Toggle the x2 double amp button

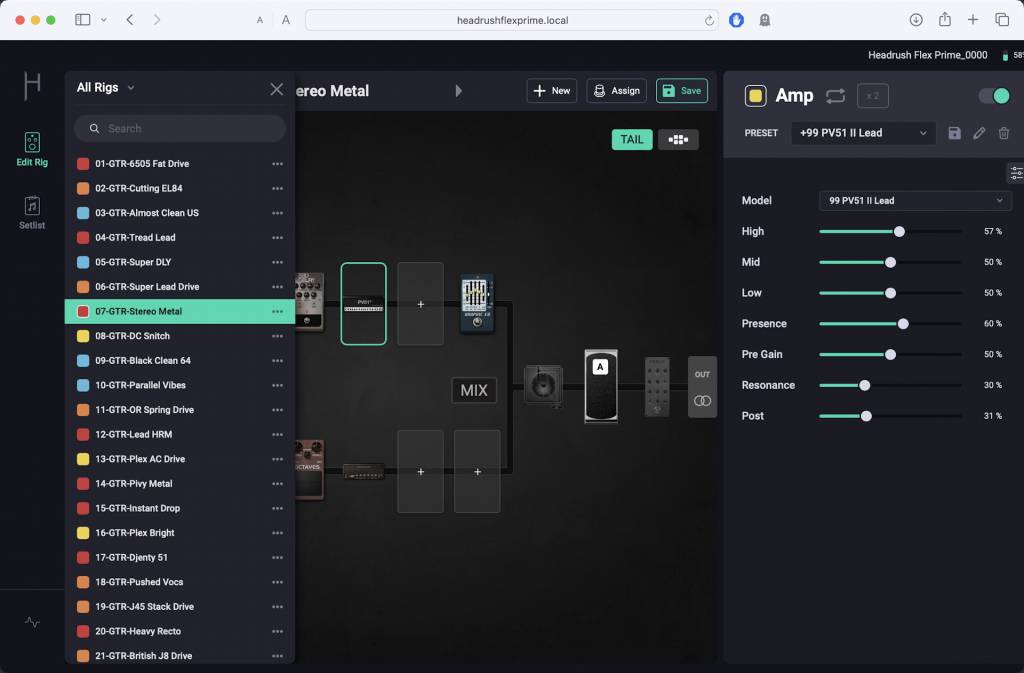(872, 96)
